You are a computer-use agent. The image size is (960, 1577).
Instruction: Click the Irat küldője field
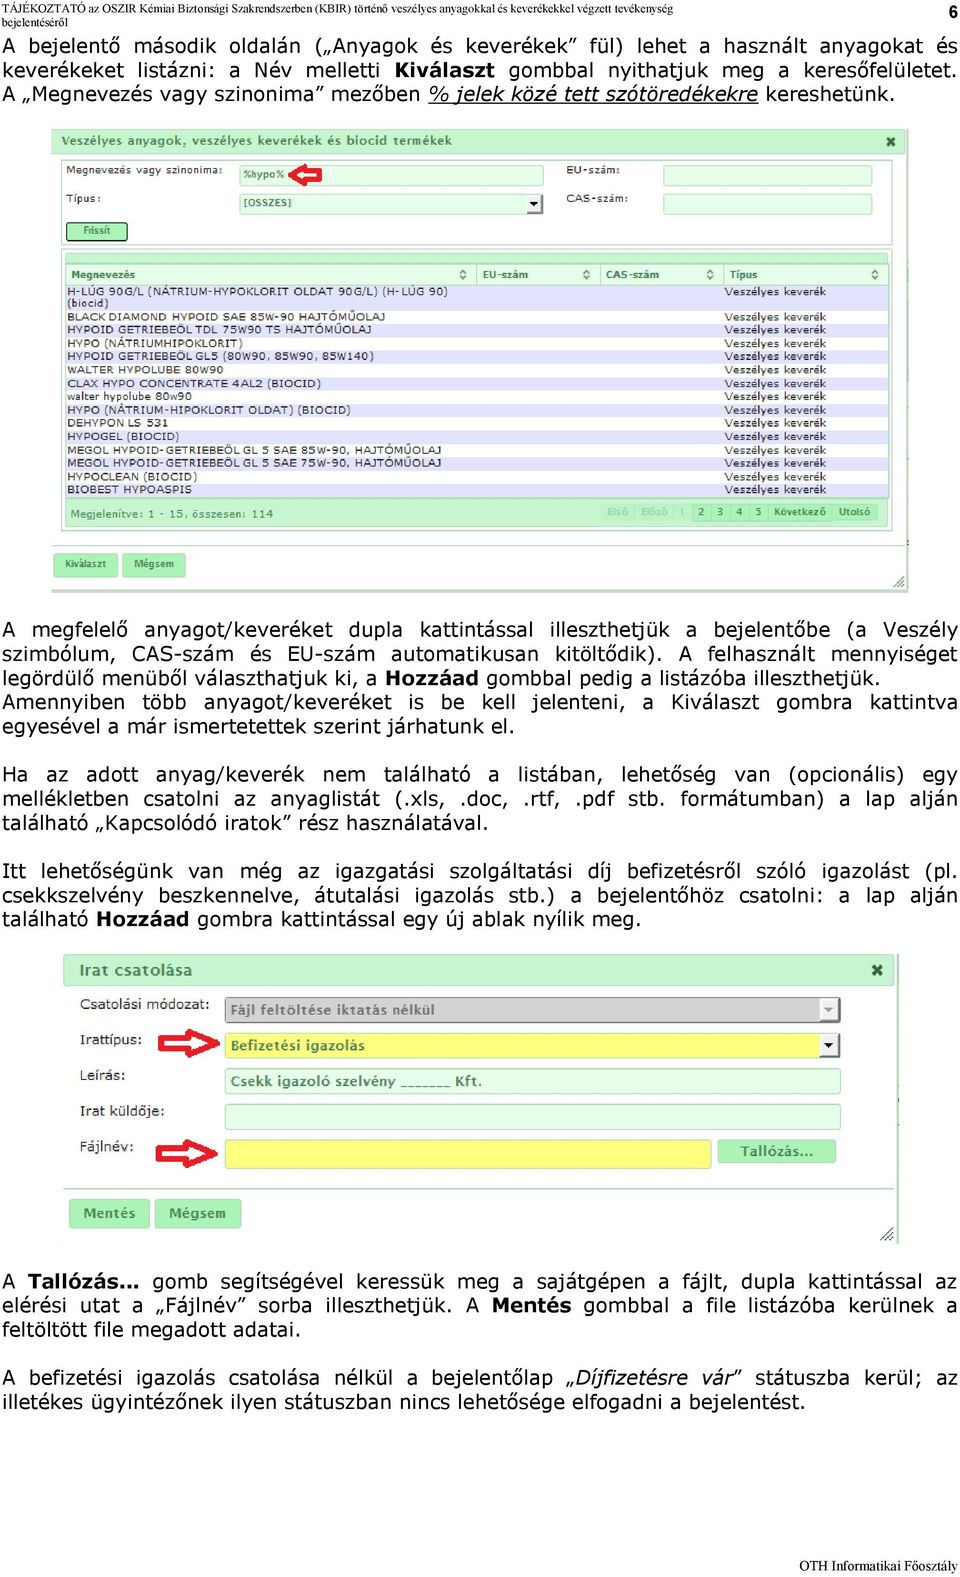point(532,1117)
